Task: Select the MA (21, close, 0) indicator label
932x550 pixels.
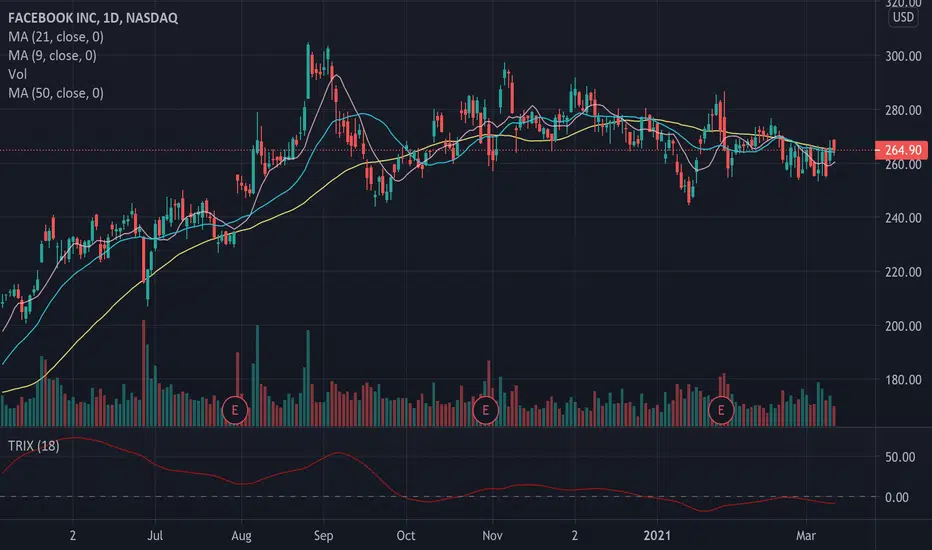Action: (x=56, y=37)
